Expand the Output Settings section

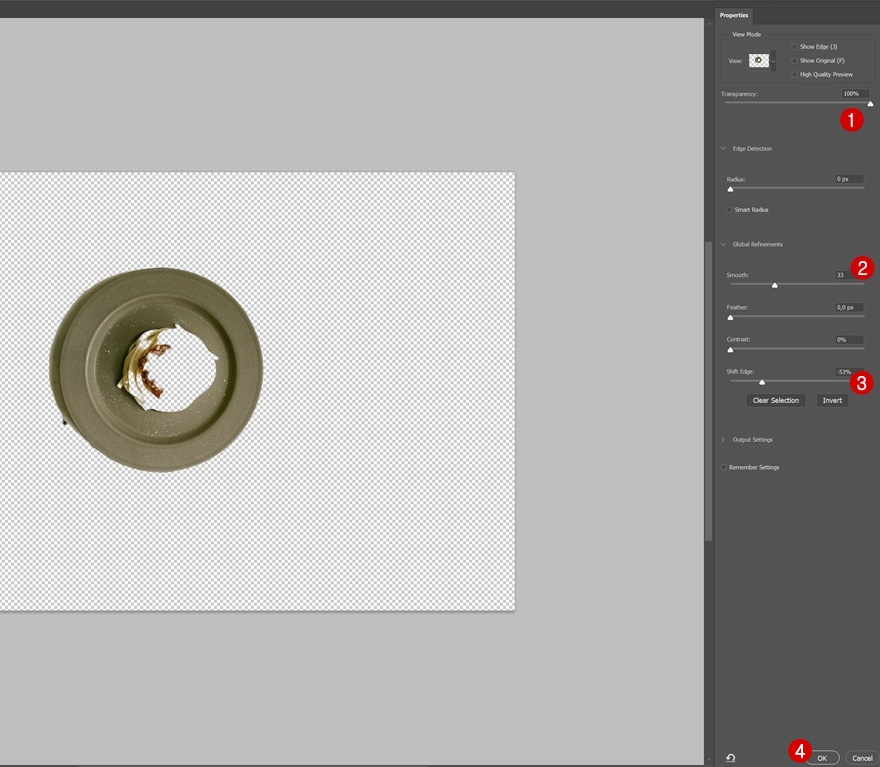coord(723,440)
